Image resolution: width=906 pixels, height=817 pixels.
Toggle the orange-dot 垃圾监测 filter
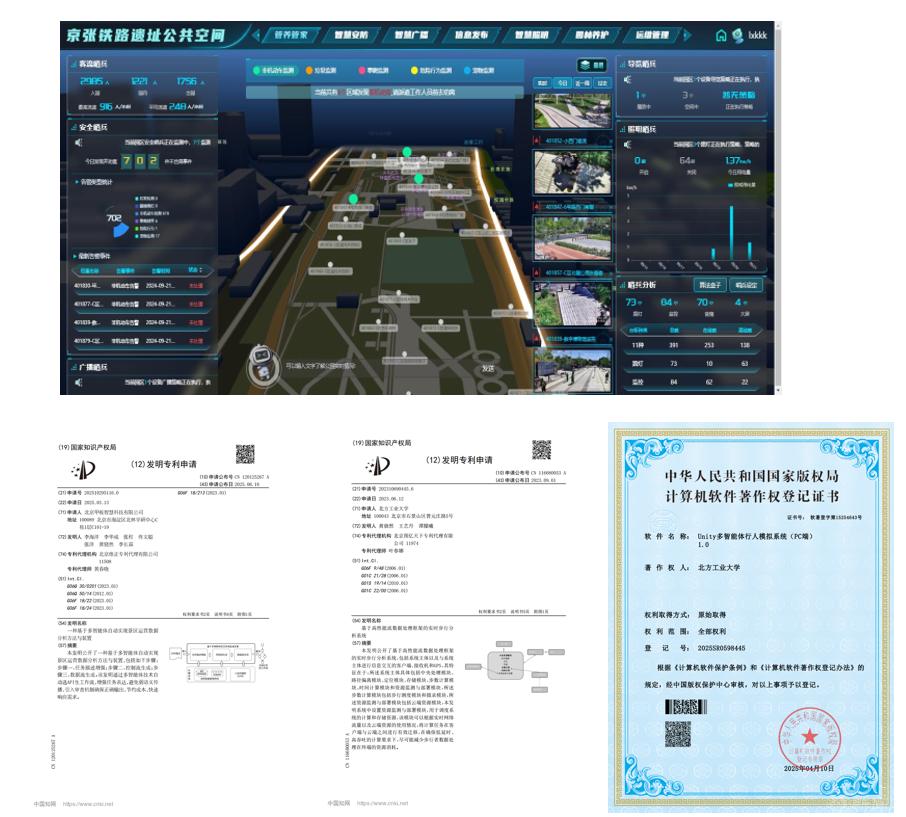click(x=325, y=71)
